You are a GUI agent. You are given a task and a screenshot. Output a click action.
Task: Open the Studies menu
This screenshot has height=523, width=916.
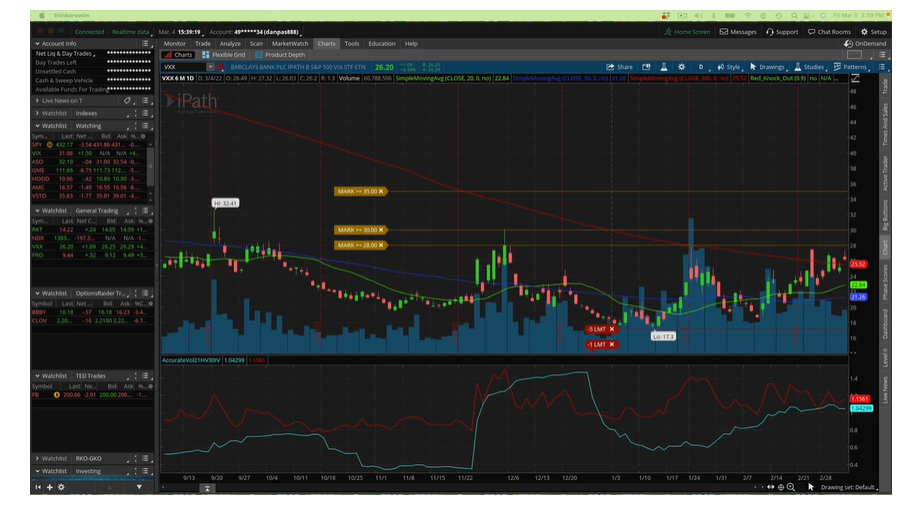809,67
